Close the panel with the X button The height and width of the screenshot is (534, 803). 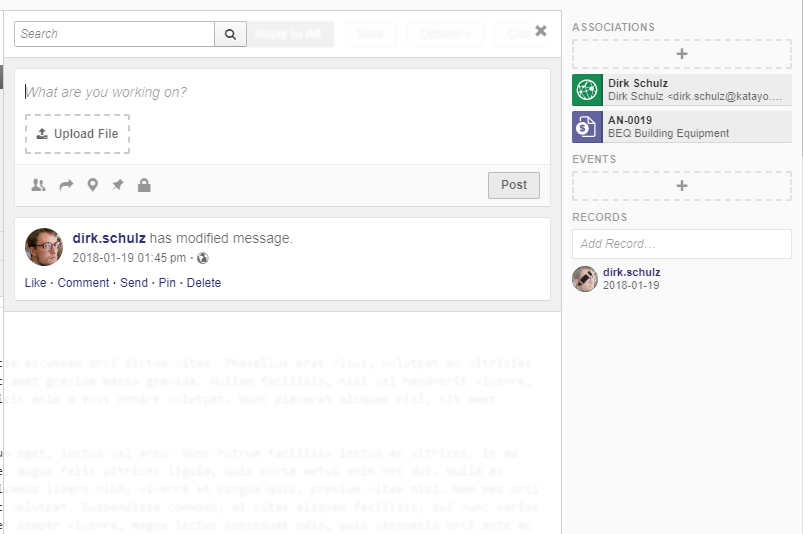coord(541,31)
